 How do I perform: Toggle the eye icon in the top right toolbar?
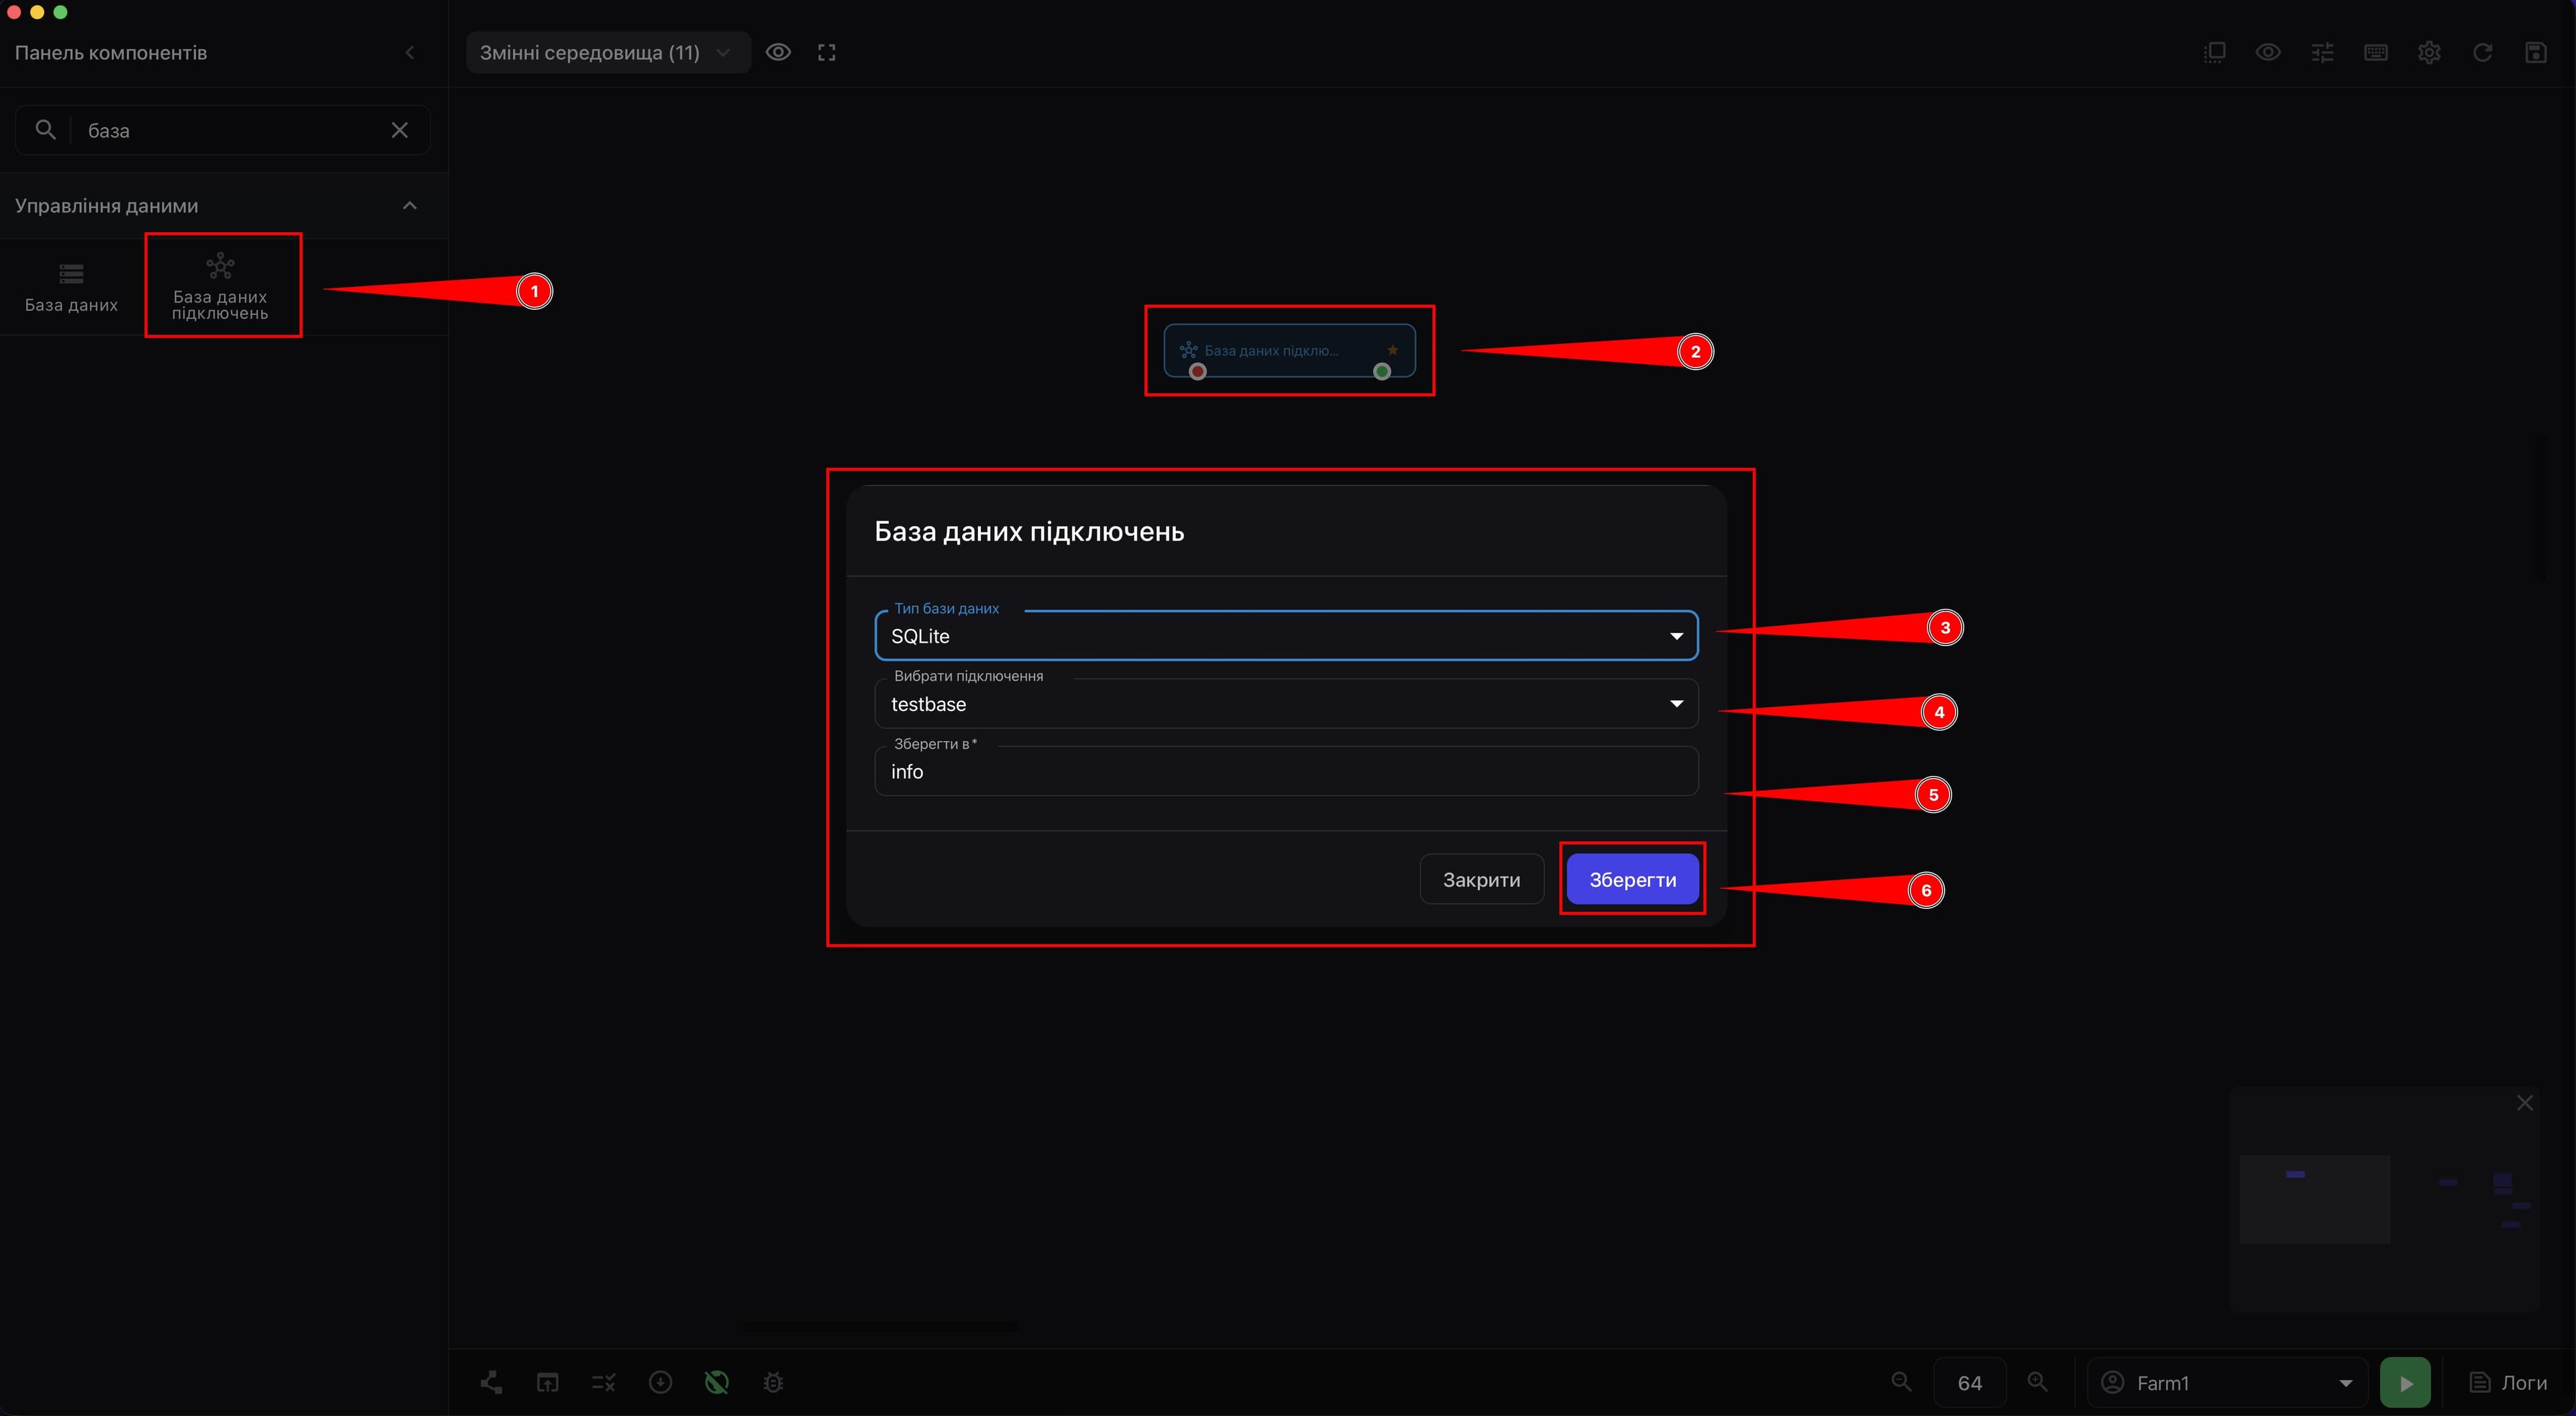2268,53
